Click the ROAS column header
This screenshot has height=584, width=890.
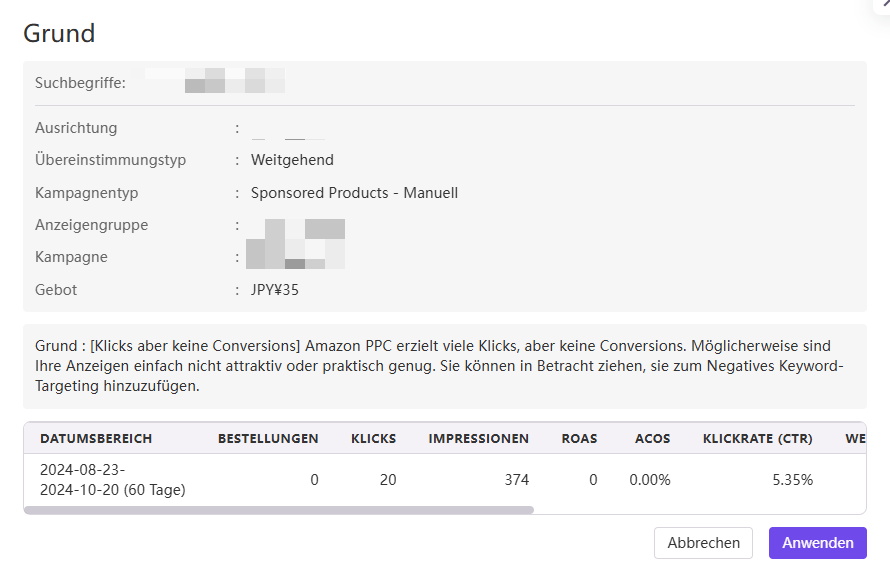(x=579, y=438)
